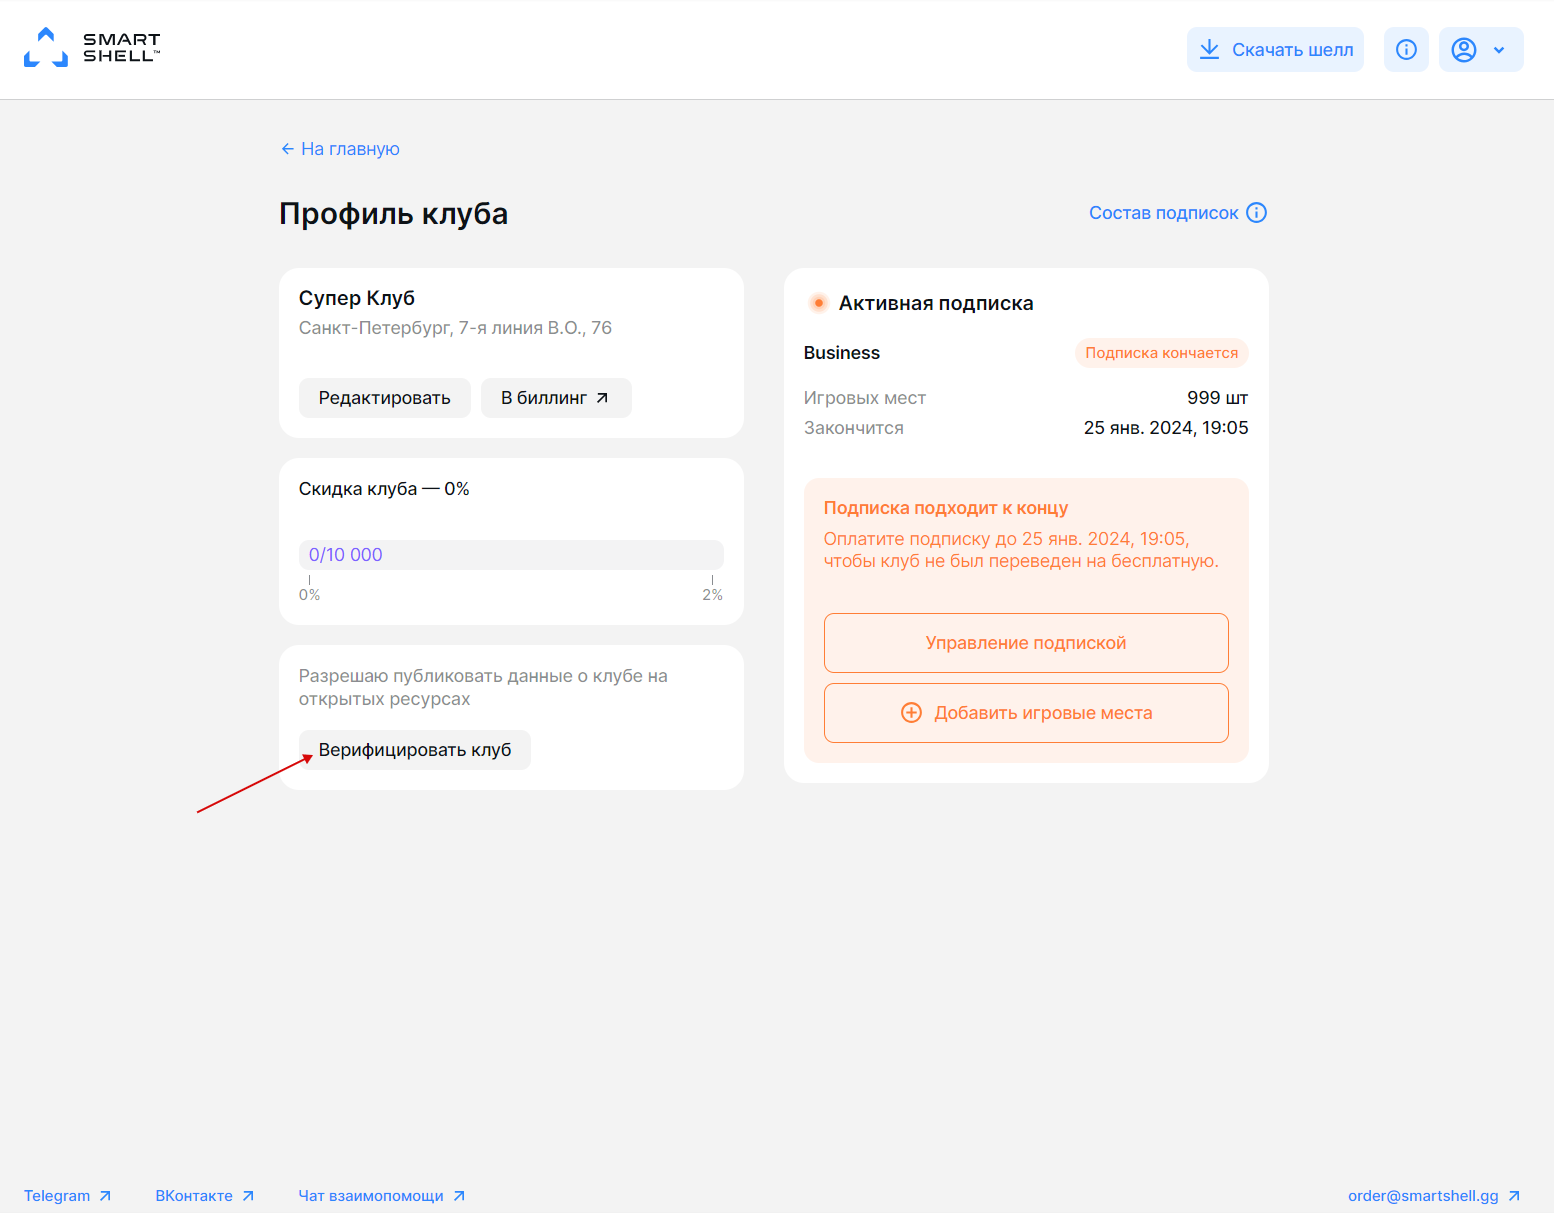Open ВКонтакте footer link
Viewport: 1554px width, 1213px height.
(x=194, y=1196)
